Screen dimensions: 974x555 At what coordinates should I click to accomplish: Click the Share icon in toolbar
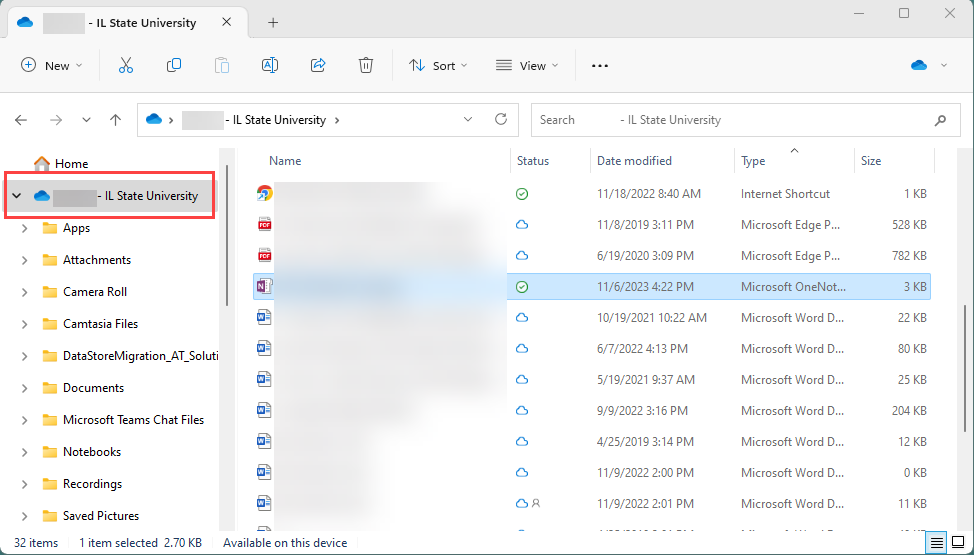coord(318,65)
